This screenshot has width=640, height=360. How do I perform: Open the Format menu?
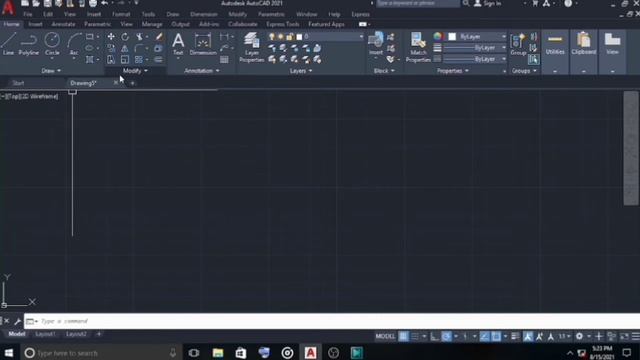point(121,14)
